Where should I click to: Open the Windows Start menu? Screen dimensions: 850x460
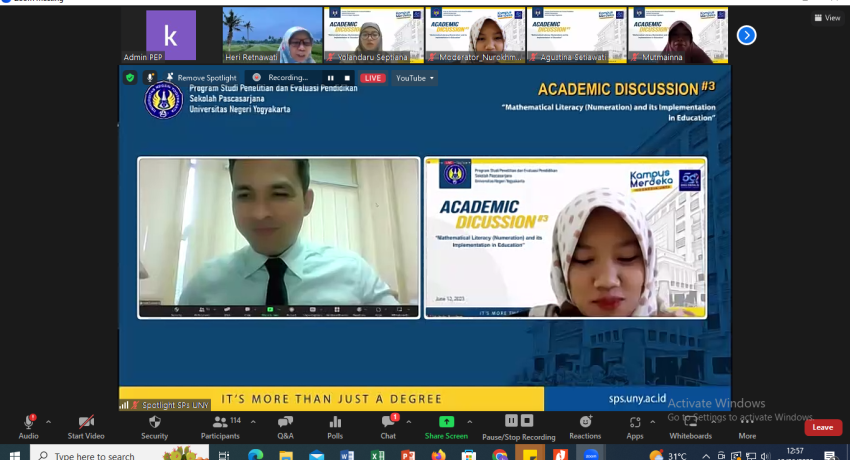(15, 455)
